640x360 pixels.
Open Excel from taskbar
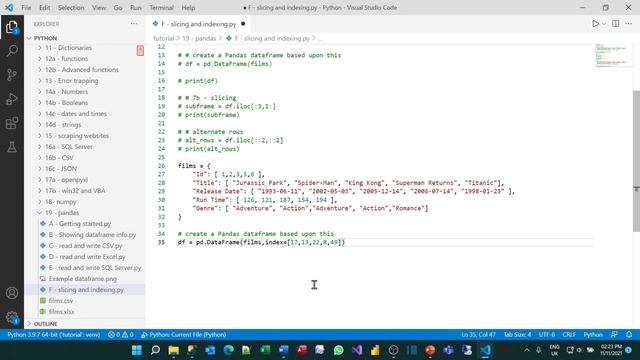[x=265, y=350]
